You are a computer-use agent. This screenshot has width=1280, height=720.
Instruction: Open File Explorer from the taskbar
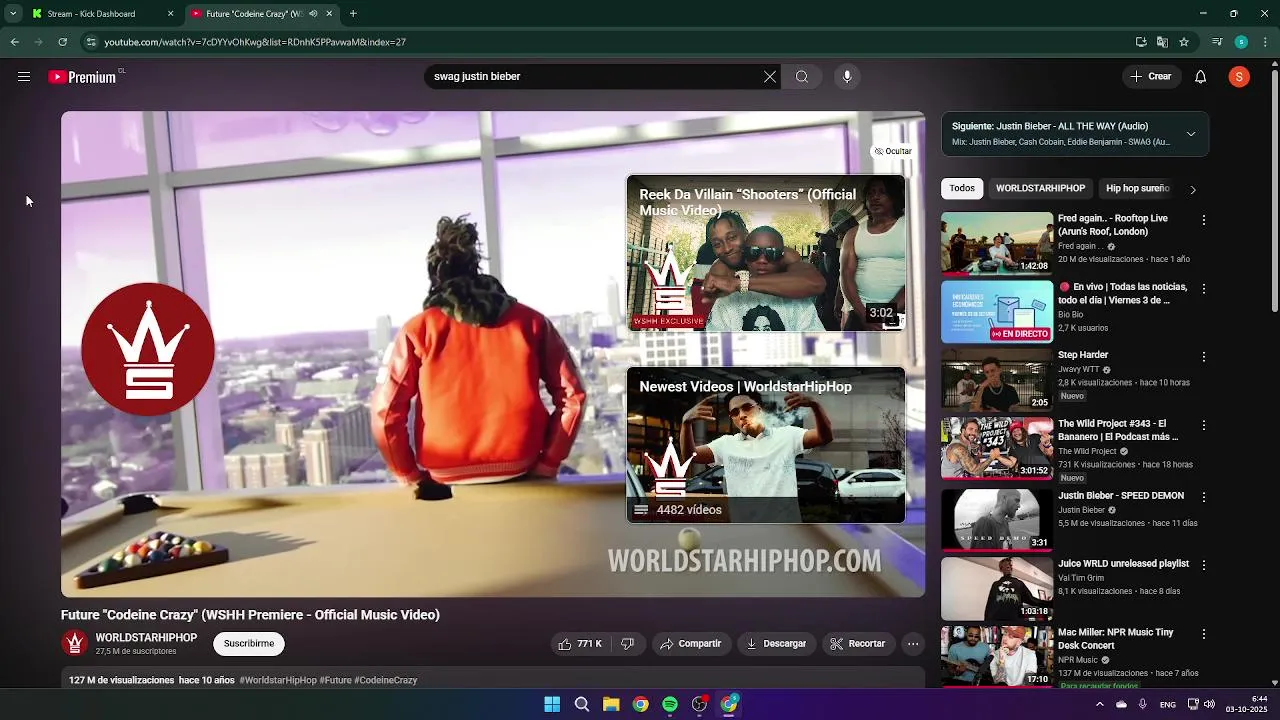pyautogui.click(x=611, y=705)
